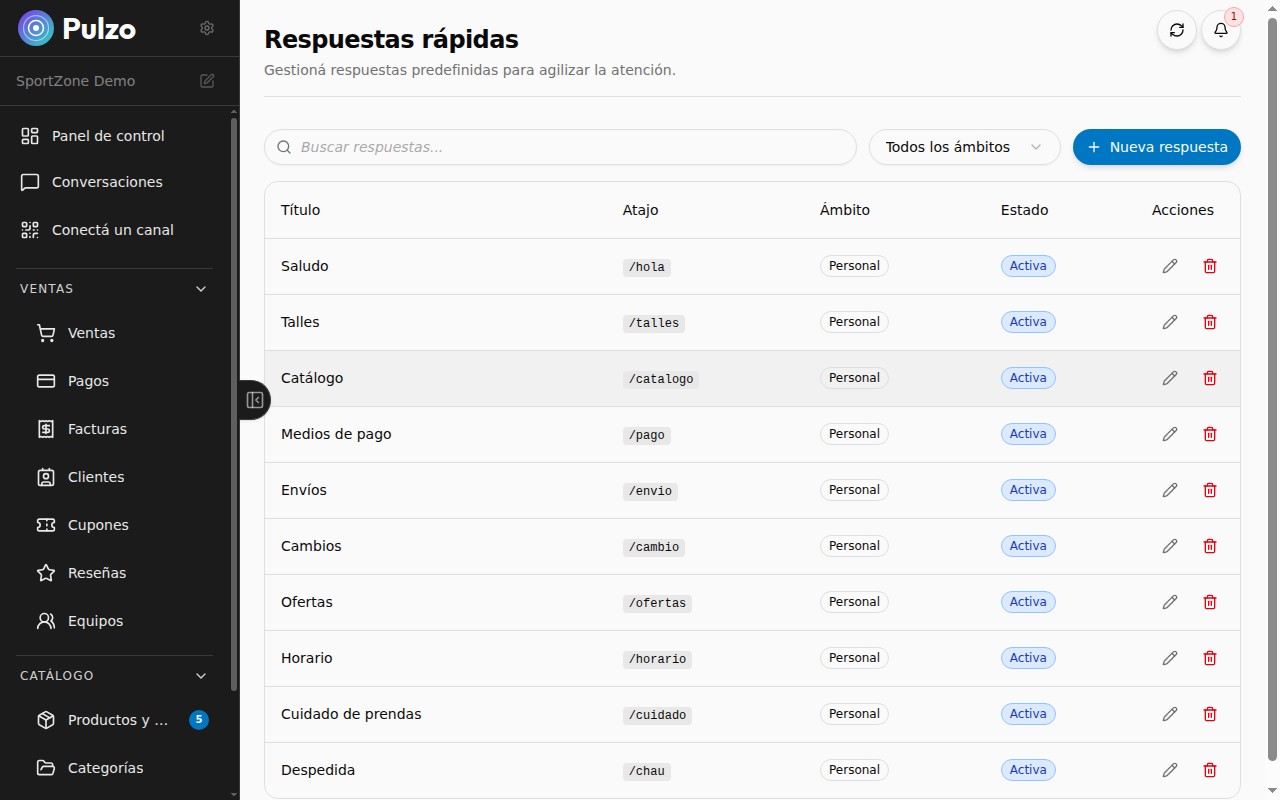This screenshot has height=800, width=1280.
Task: Open notifications via the bell icon
Action: click(1220, 30)
